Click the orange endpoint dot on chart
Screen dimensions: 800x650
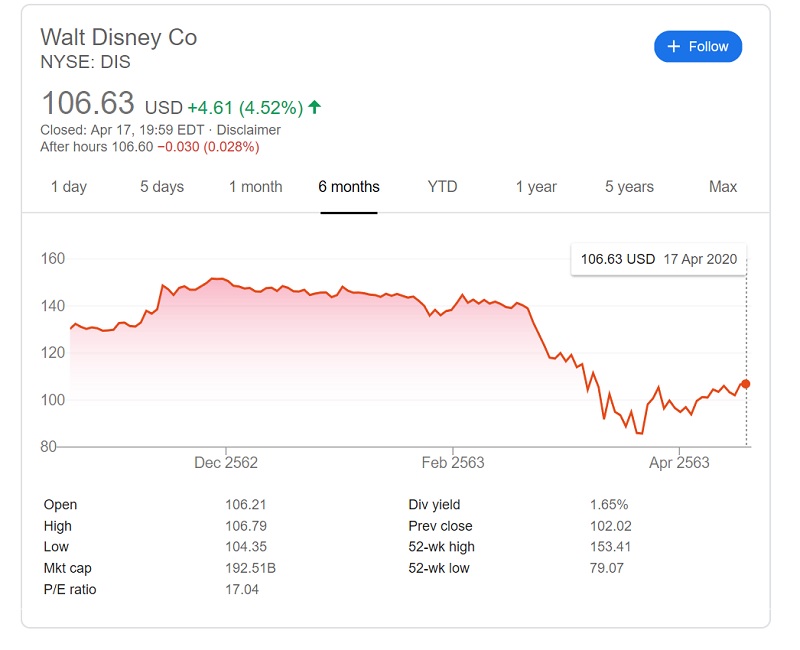pyautogui.click(x=746, y=384)
